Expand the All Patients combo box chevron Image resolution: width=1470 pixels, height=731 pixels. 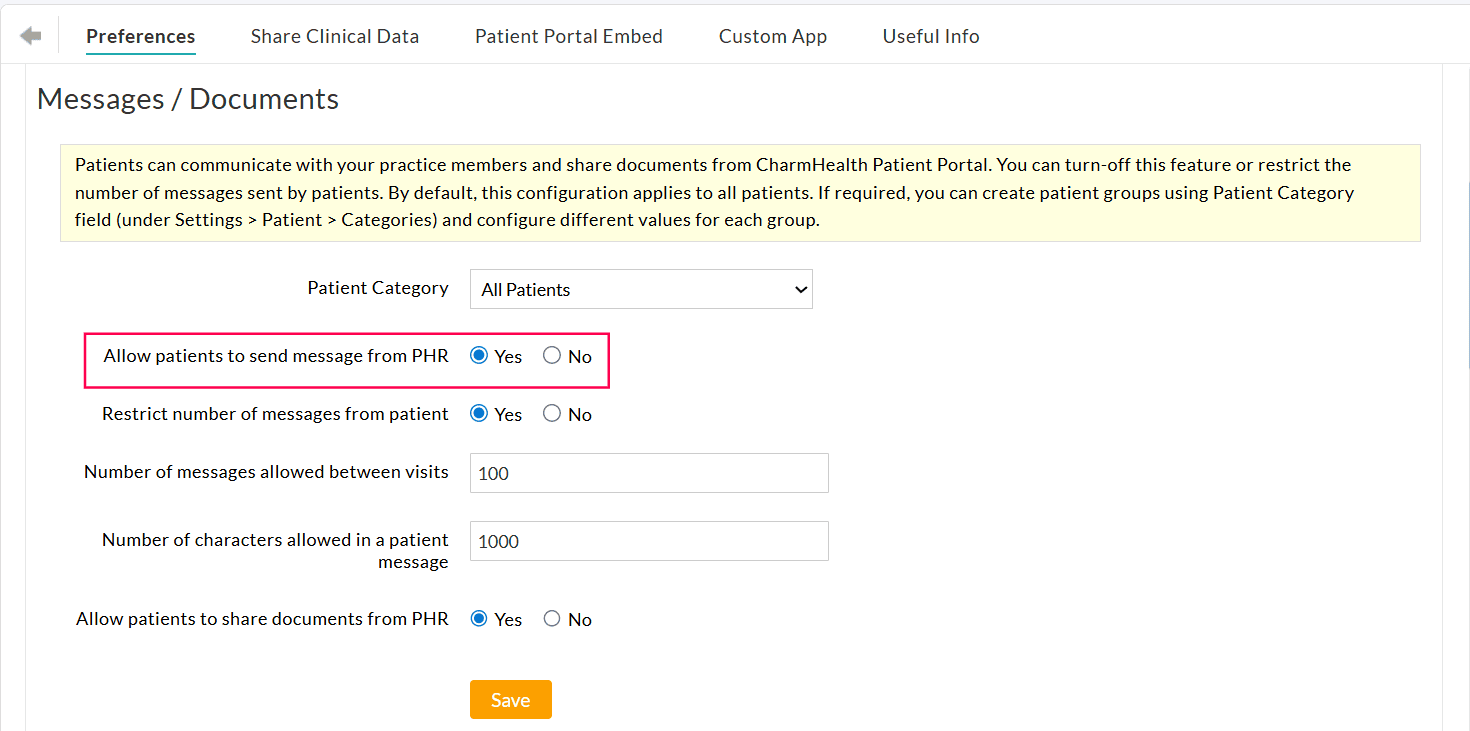(800, 289)
